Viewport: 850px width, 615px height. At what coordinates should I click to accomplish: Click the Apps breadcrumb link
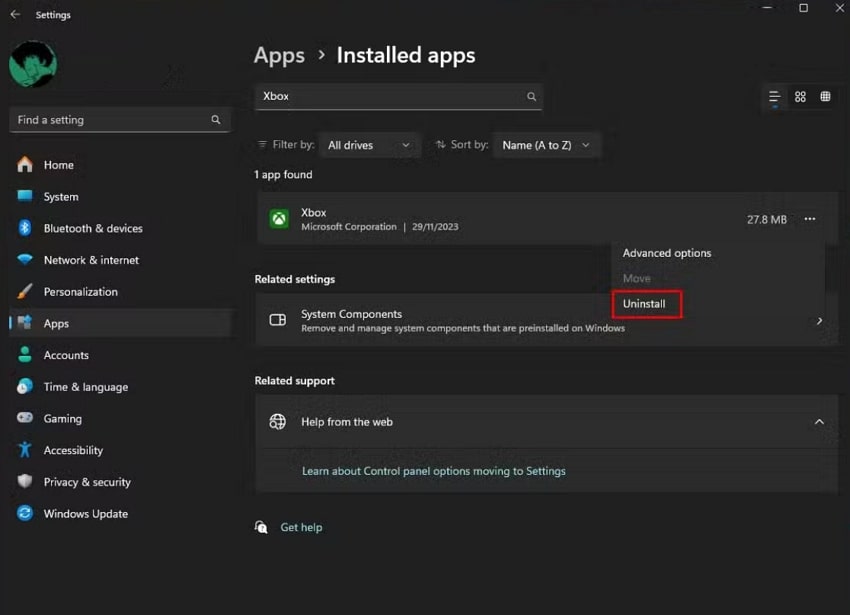279,55
